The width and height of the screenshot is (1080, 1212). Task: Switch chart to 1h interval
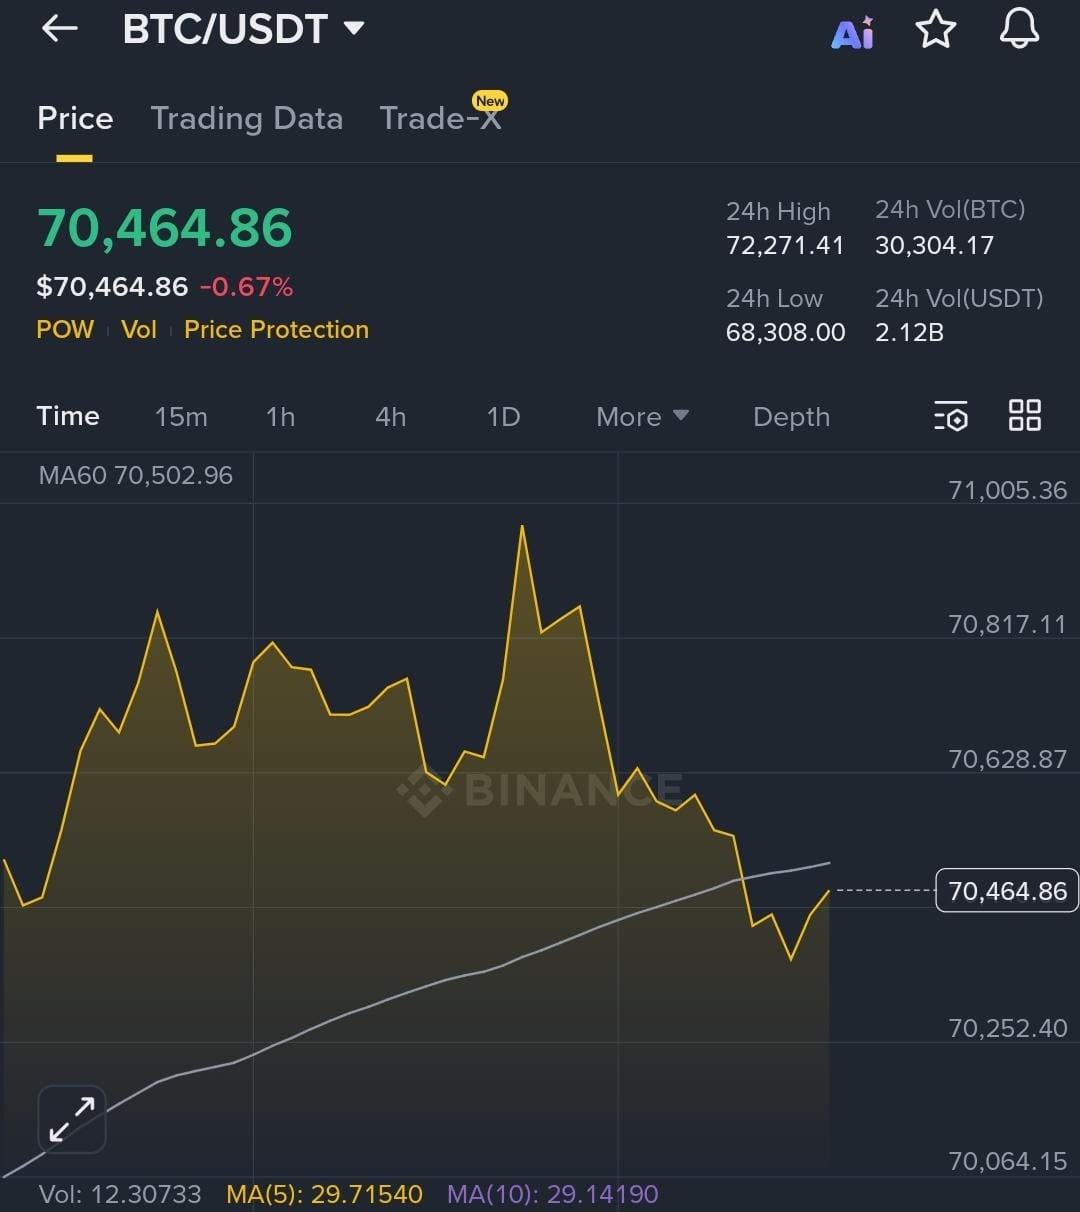click(x=280, y=417)
